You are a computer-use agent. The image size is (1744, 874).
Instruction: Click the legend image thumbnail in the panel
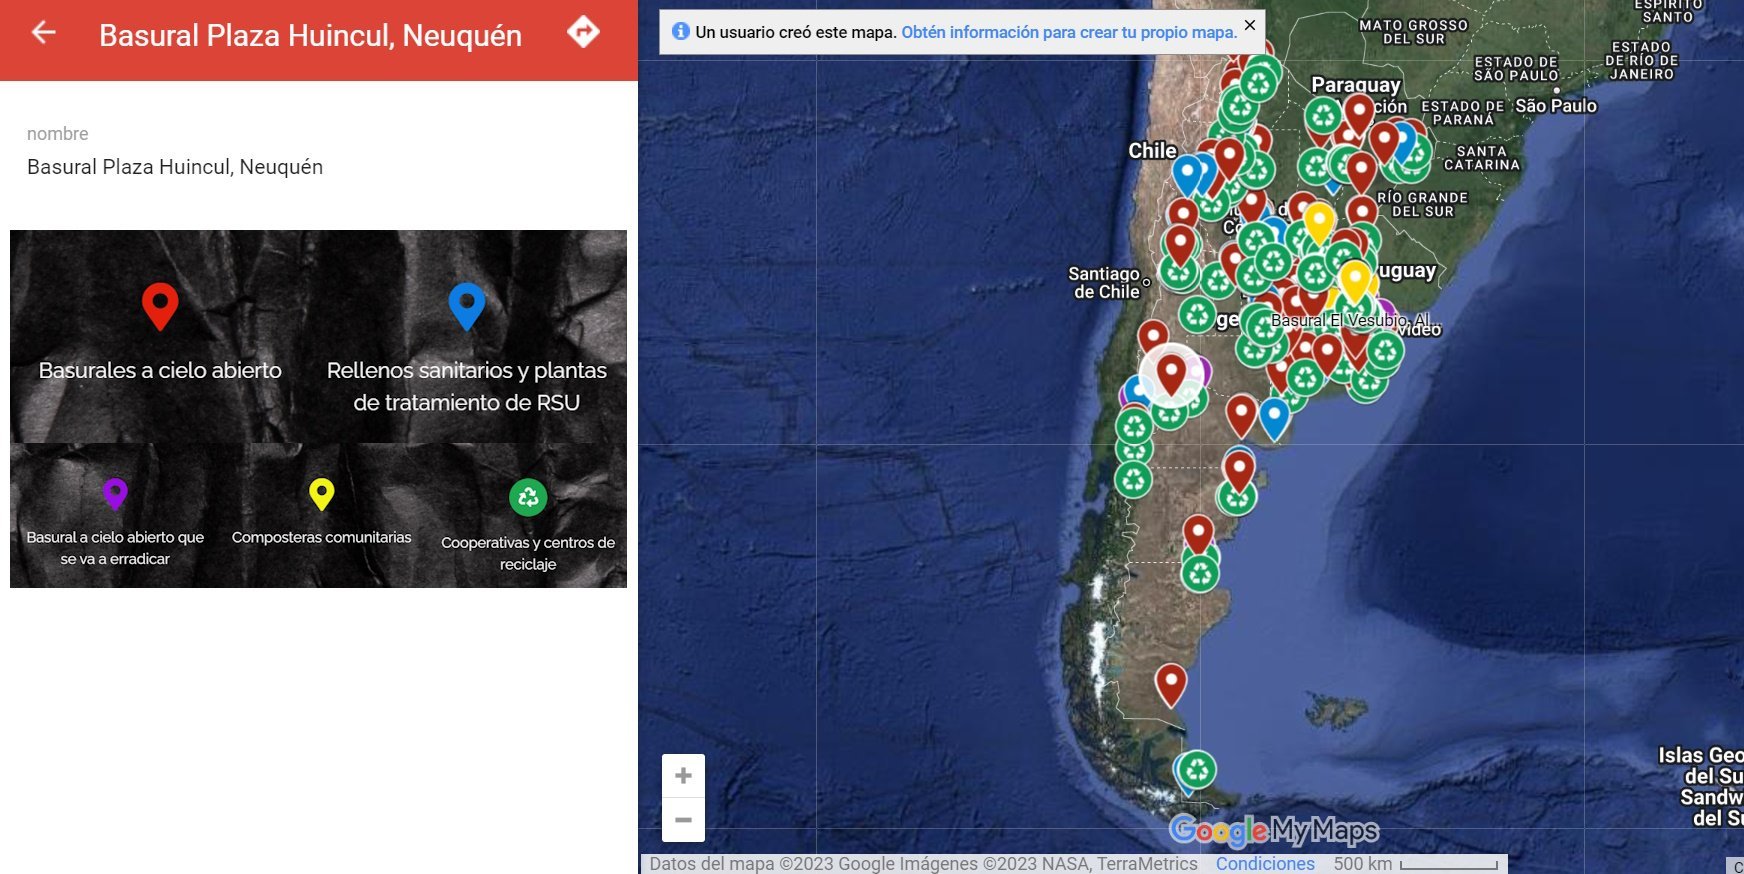tap(318, 409)
